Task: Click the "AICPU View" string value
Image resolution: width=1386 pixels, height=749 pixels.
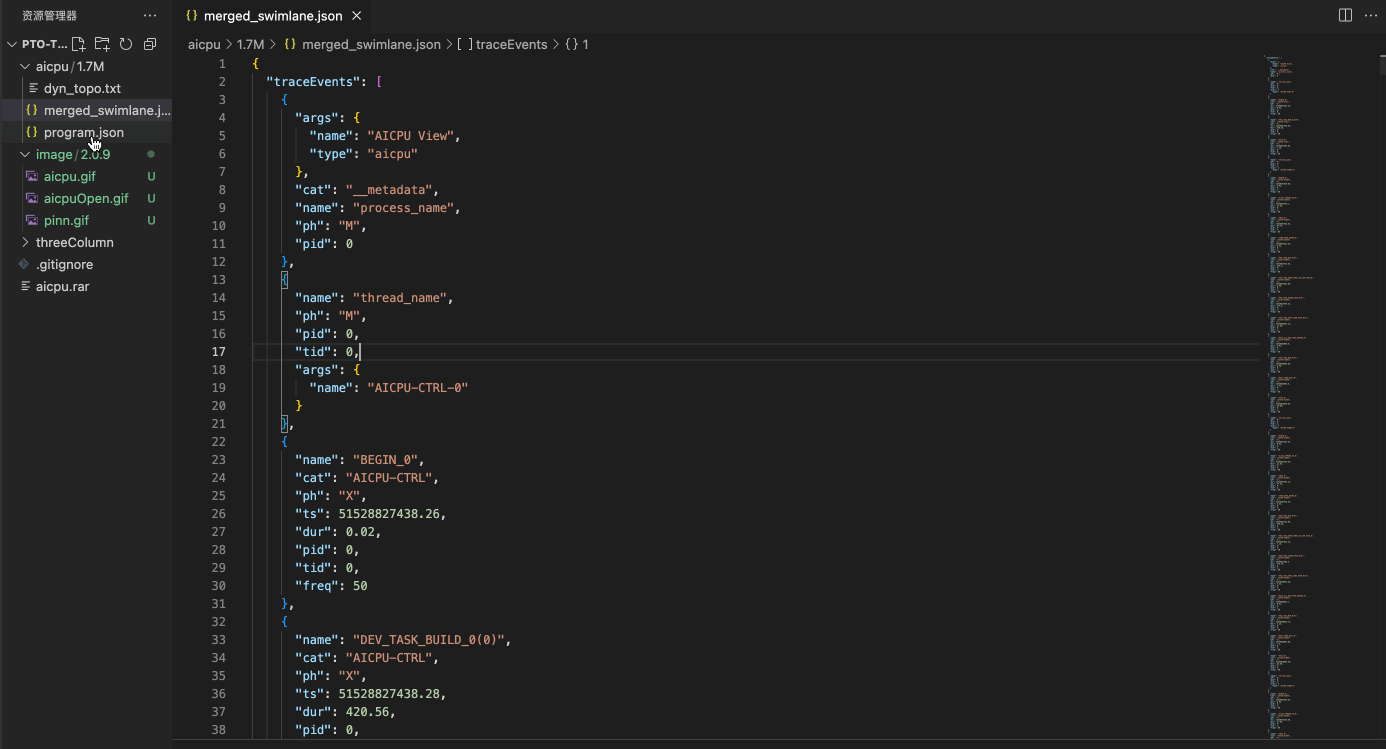Action: (x=413, y=136)
